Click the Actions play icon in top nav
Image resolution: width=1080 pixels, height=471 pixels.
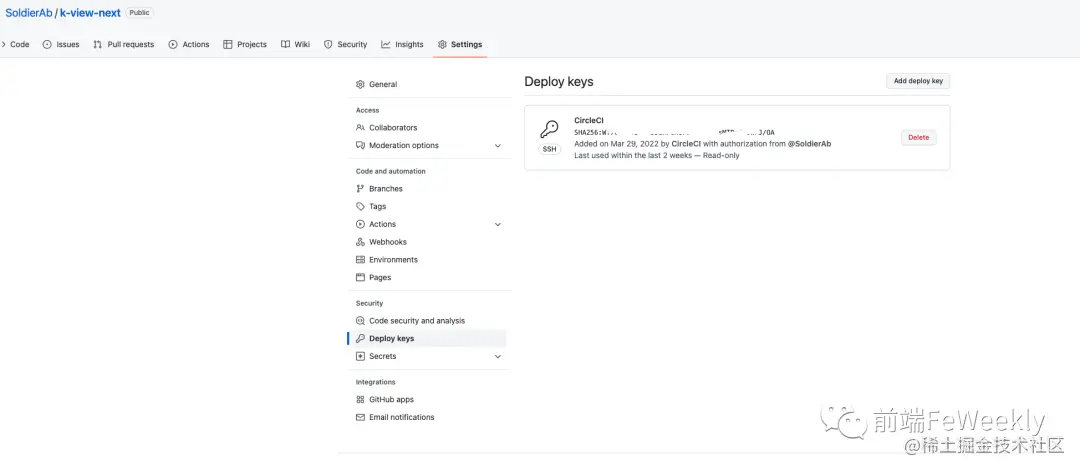point(173,44)
